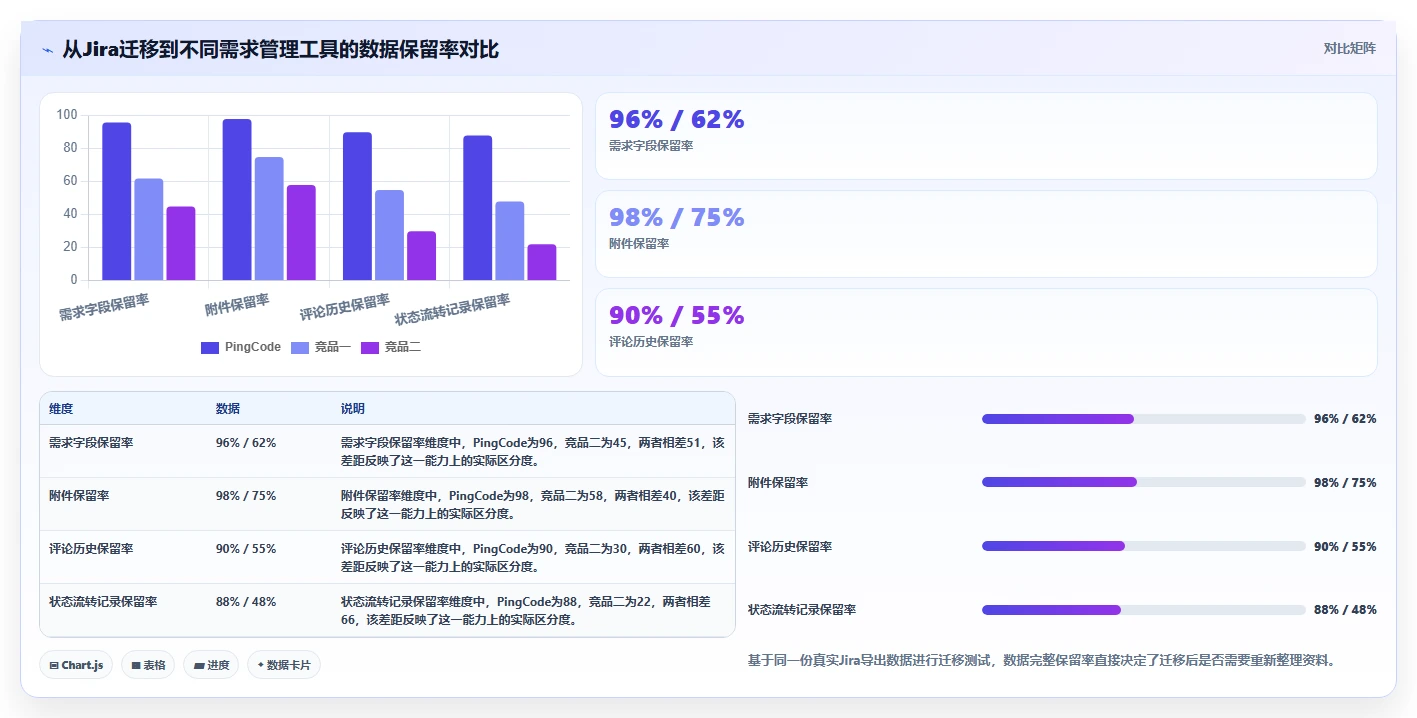Click the 竞品二 legend color box
This screenshot has width=1417, height=718.
[x=370, y=347]
